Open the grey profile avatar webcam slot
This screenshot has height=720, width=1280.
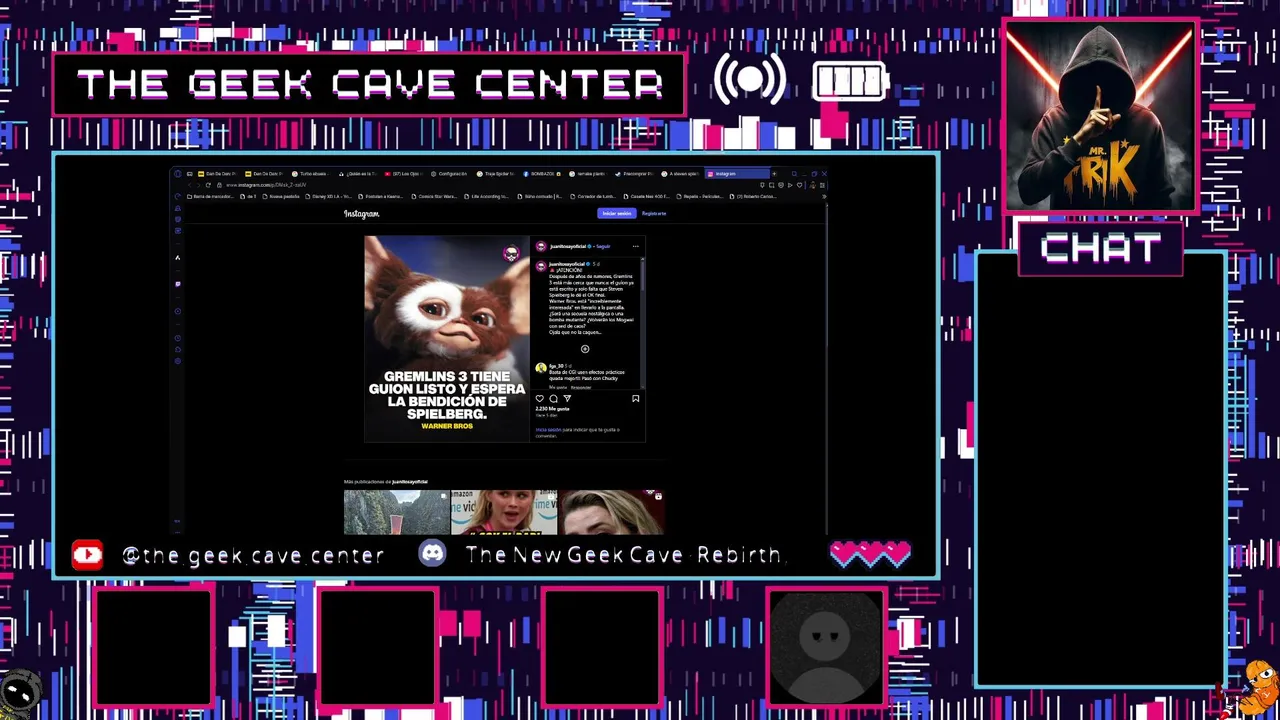point(825,646)
